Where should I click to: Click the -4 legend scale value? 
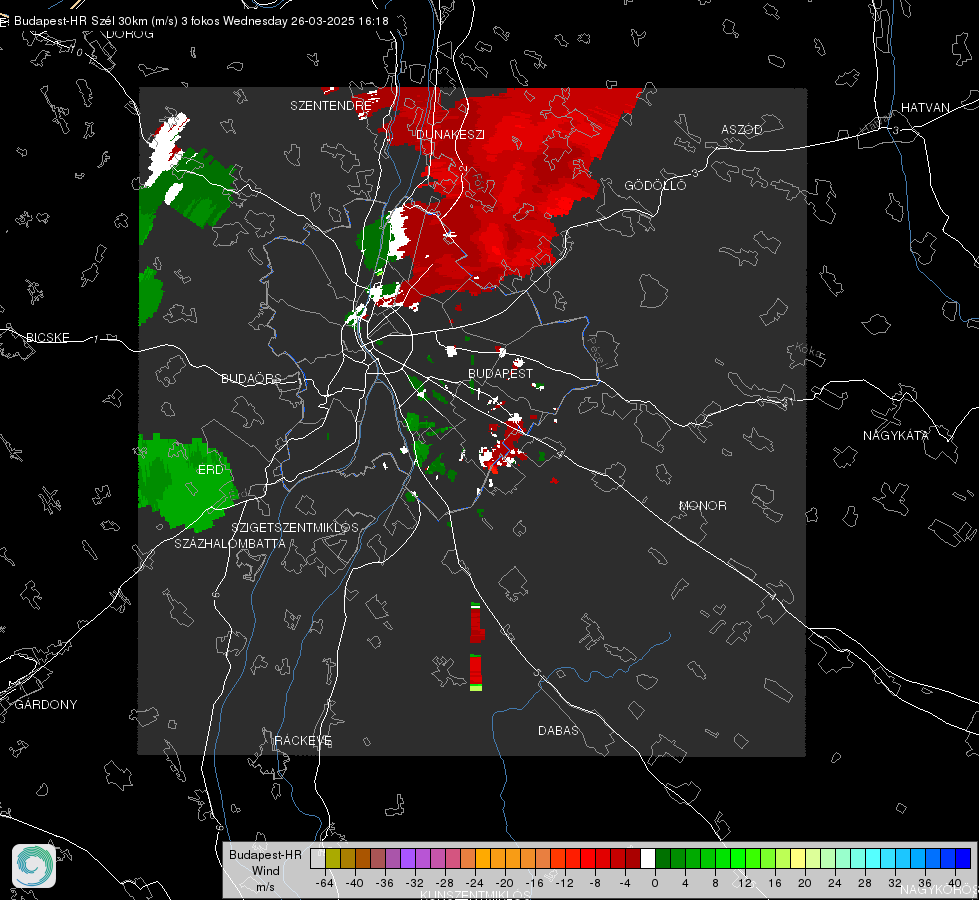[x=626, y=883]
